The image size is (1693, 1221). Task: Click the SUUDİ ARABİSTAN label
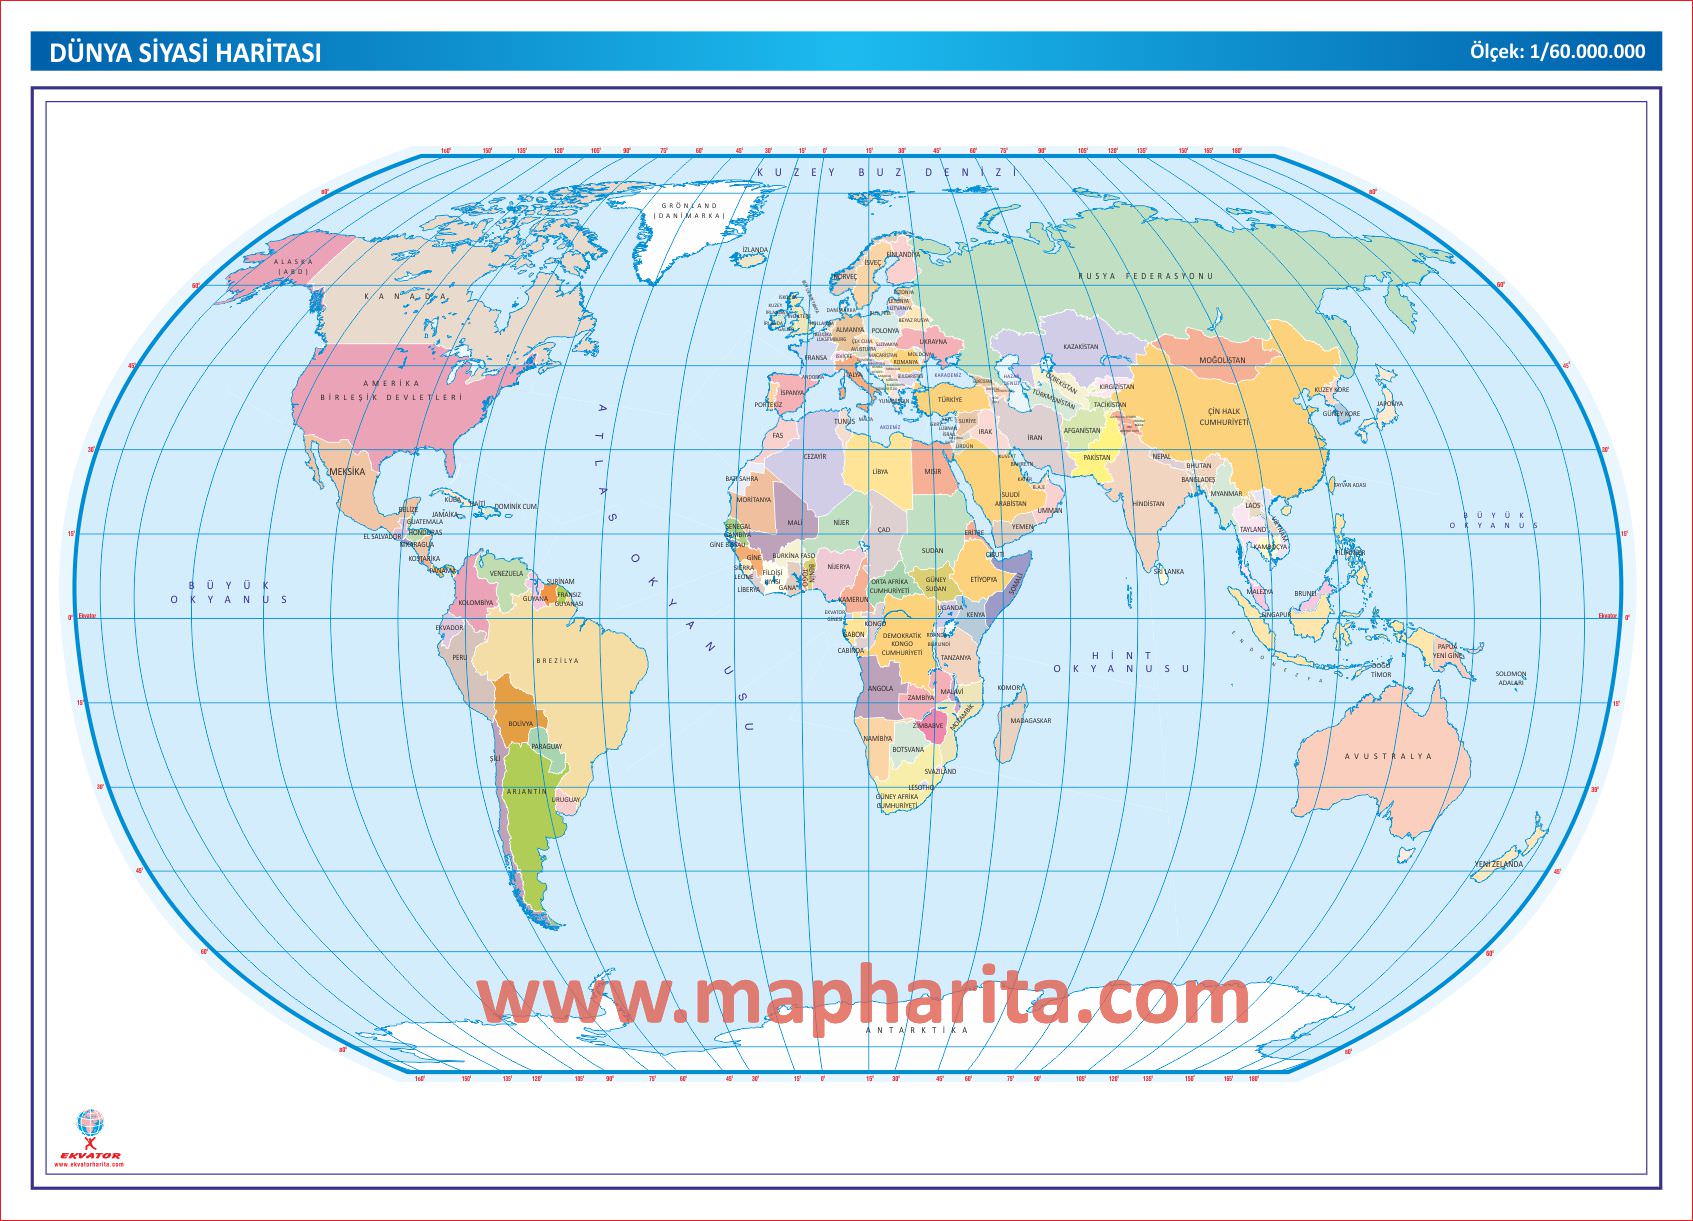(x=1011, y=499)
